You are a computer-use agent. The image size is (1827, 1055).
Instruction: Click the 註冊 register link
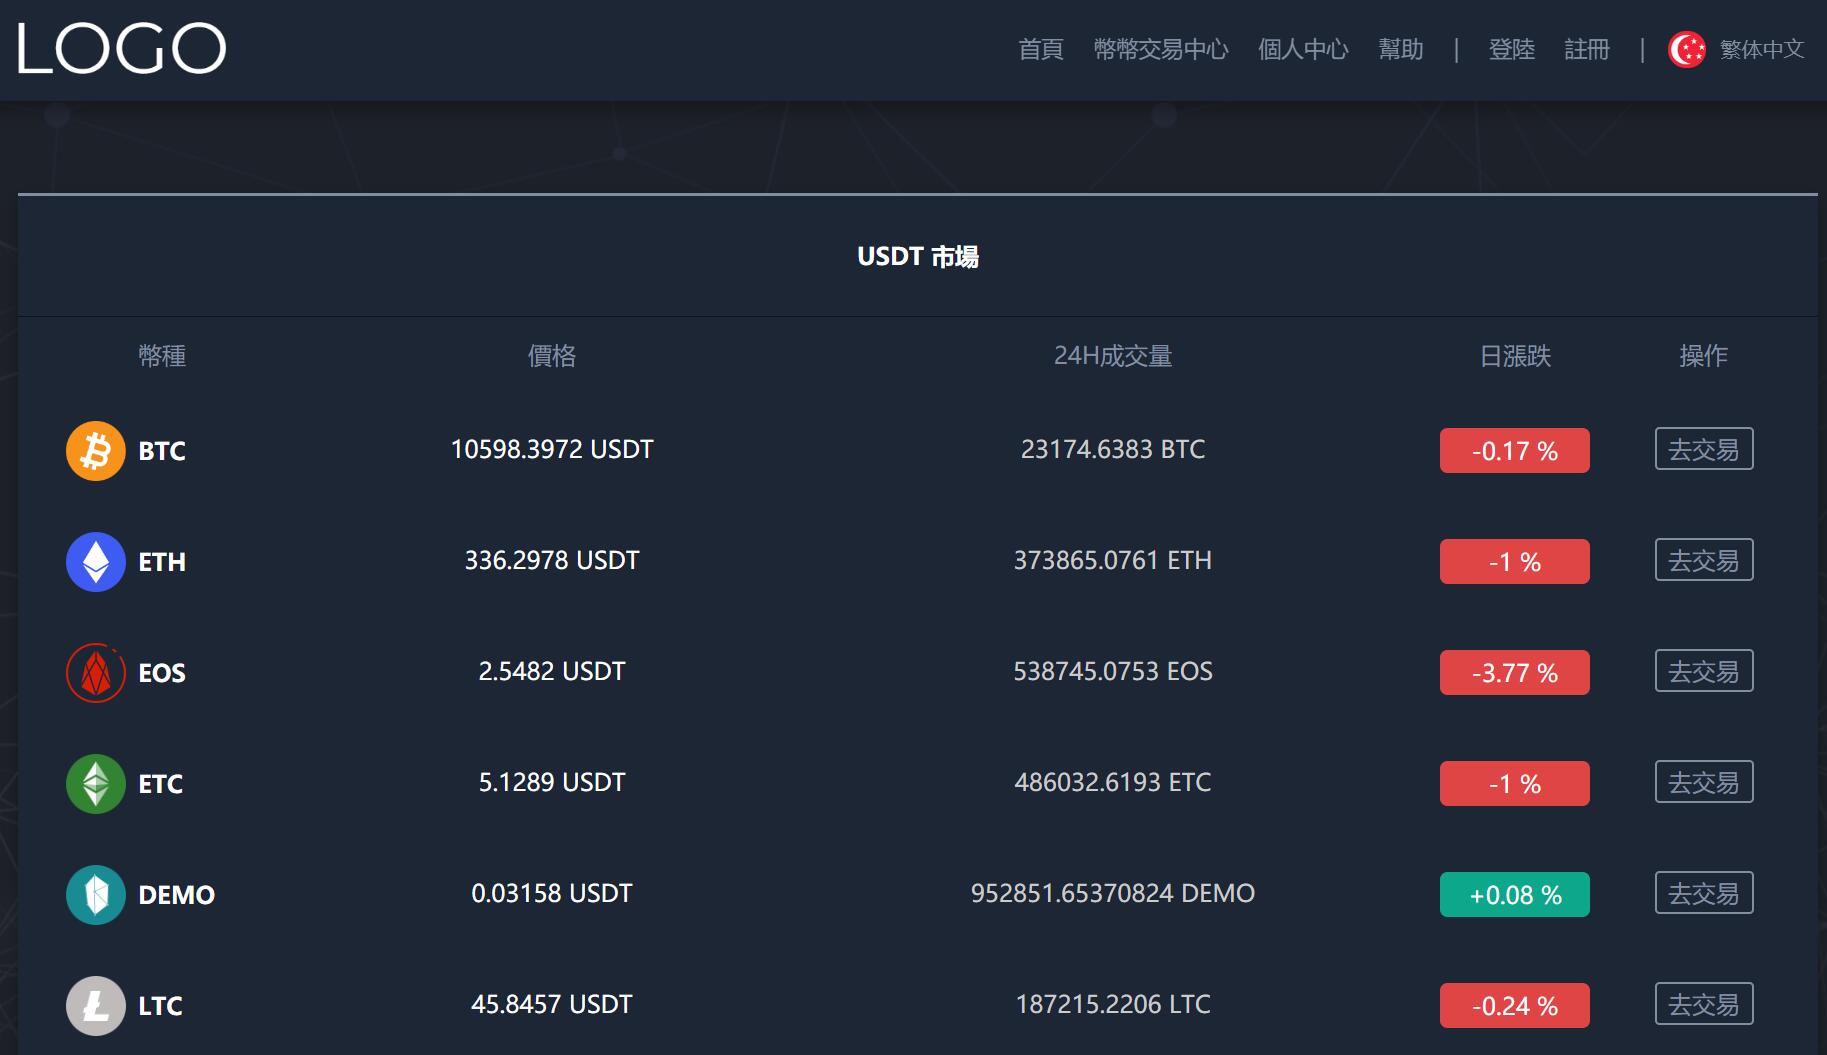pyautogui.click(x=1587, y=49)
